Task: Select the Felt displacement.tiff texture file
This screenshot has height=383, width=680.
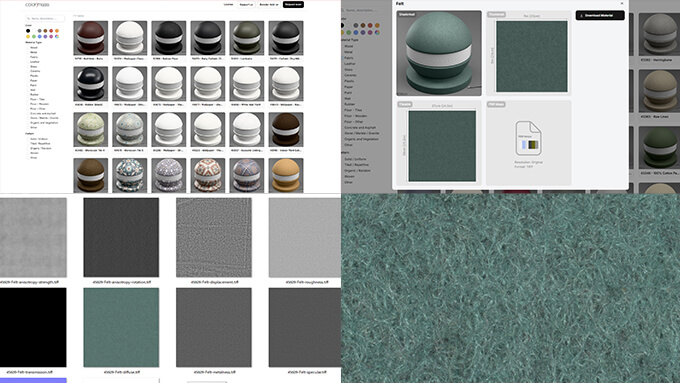Action: (x=214, y=238)
